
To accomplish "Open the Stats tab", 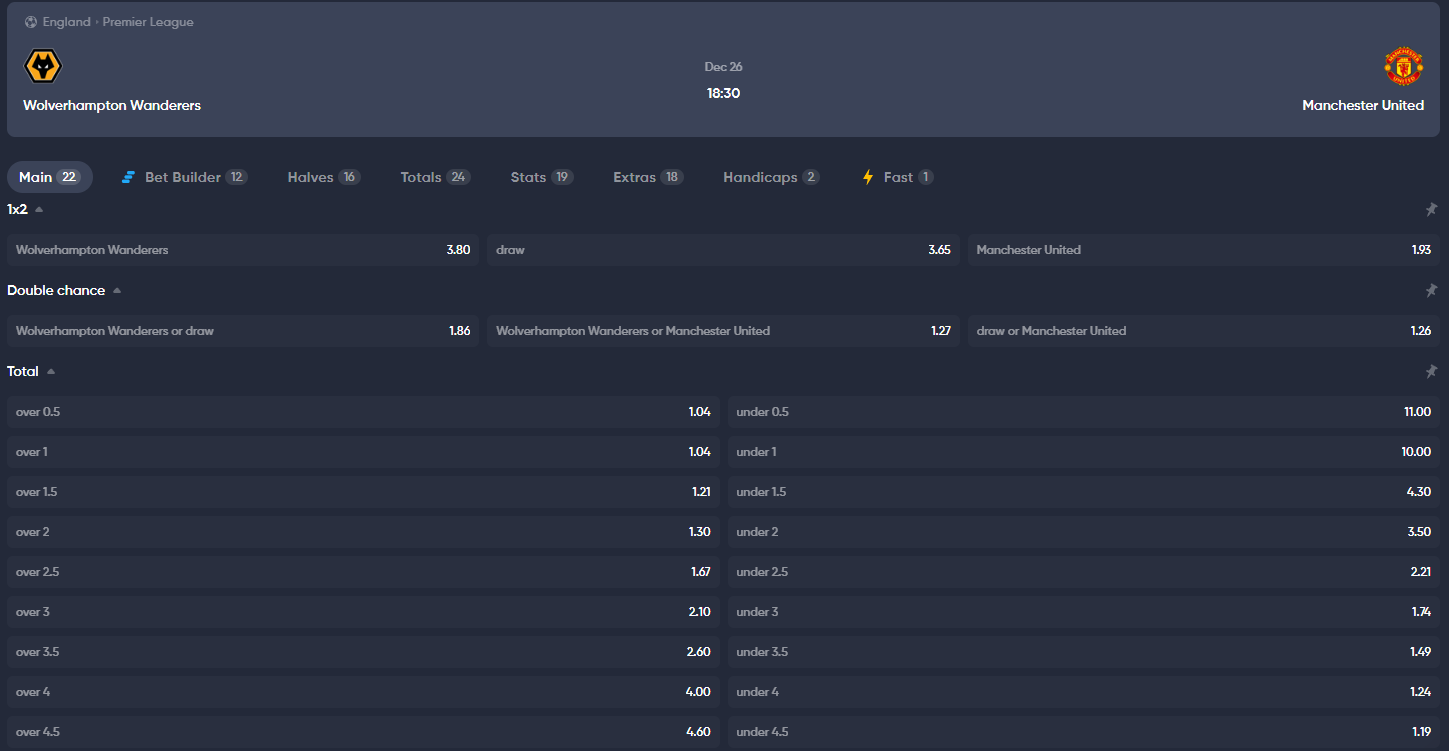I will click(x=541, y=177).
